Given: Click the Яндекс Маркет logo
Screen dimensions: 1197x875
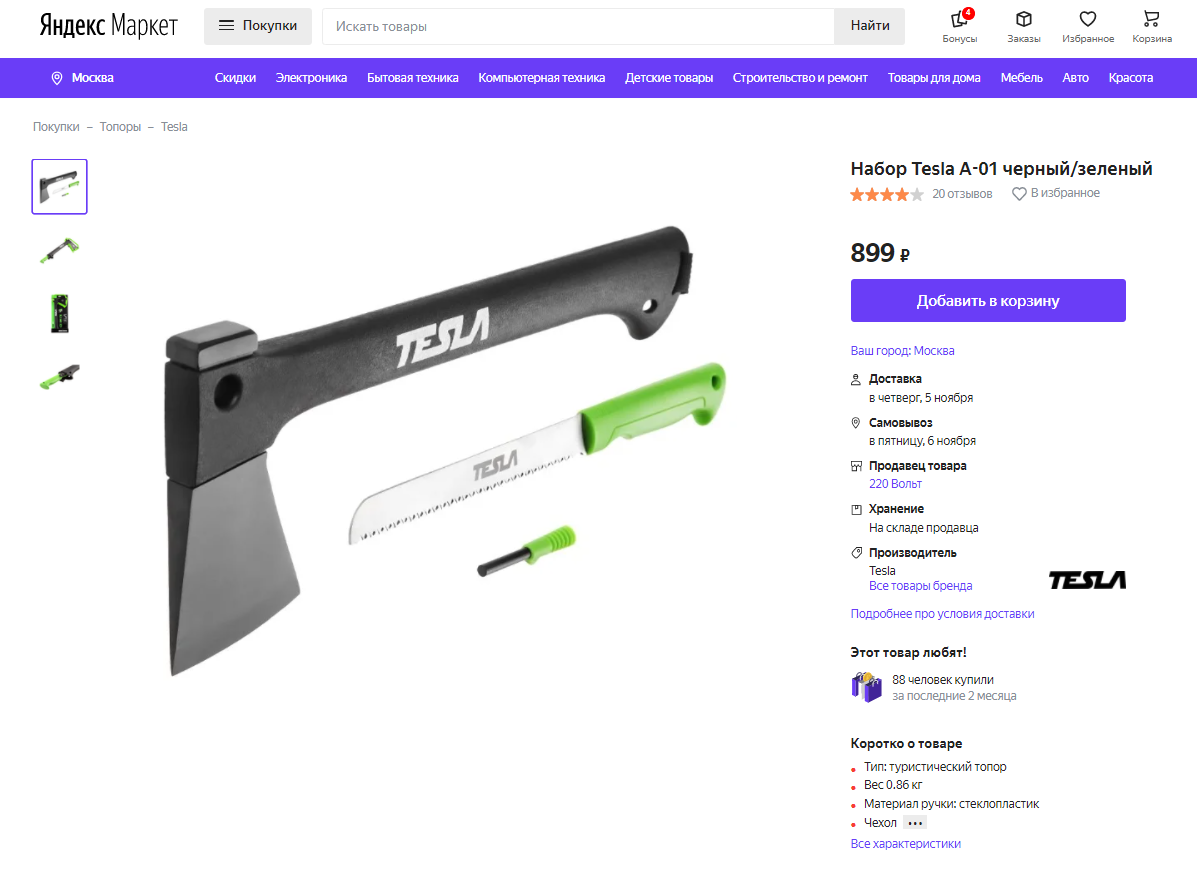Looking at the screenshot, I should coord(108,26).
